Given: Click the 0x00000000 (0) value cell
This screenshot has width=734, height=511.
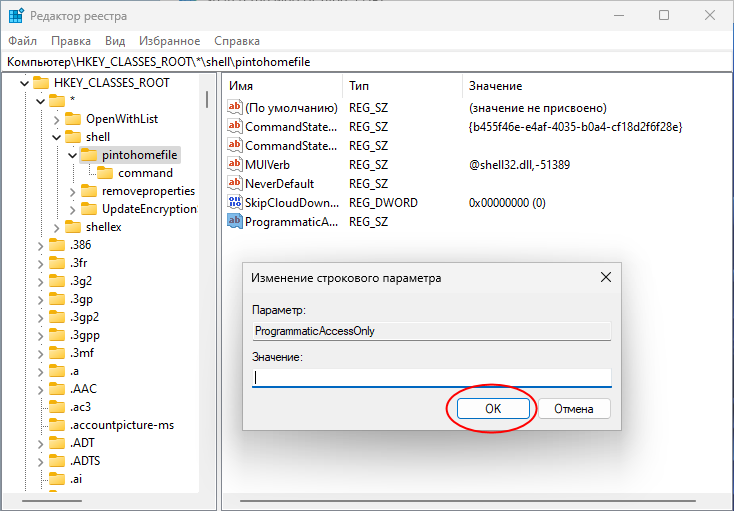Looking at the screenshot, I should [x=507, y=203].
